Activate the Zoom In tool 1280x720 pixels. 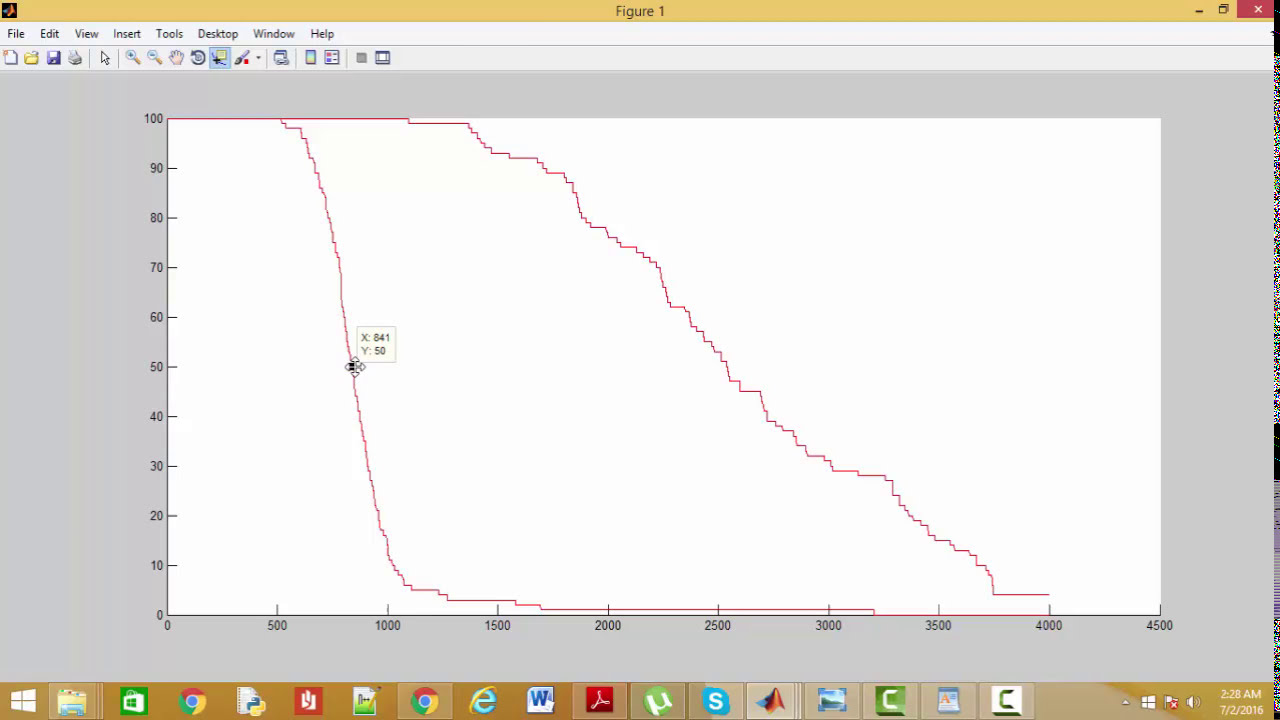coord(132,58)
